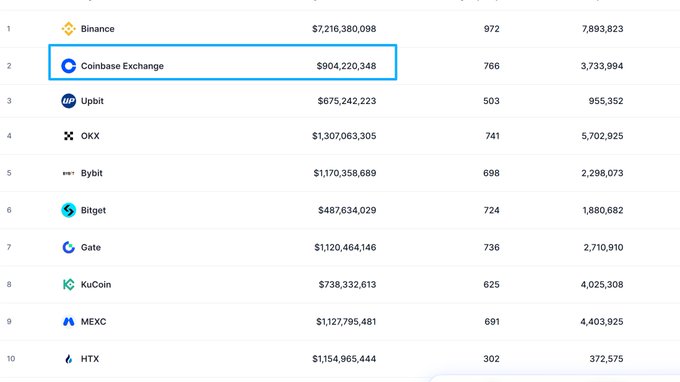
Task: Open the Upbit exchange link
Action: click(92, 101)
